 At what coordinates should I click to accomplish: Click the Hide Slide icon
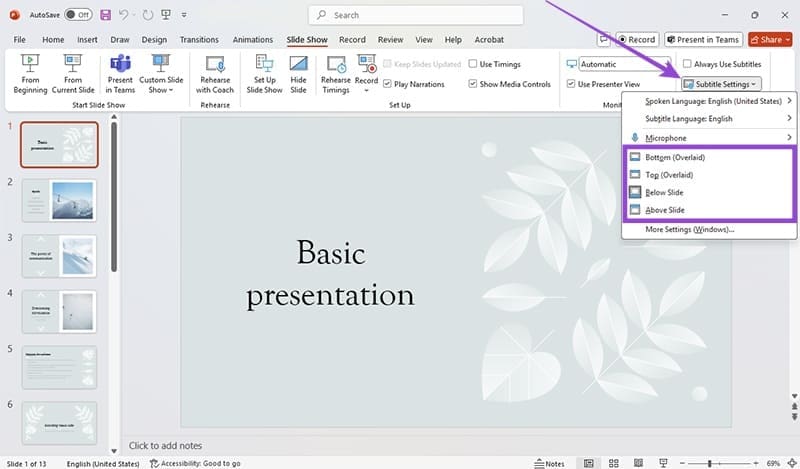click(x=298, y=74)
